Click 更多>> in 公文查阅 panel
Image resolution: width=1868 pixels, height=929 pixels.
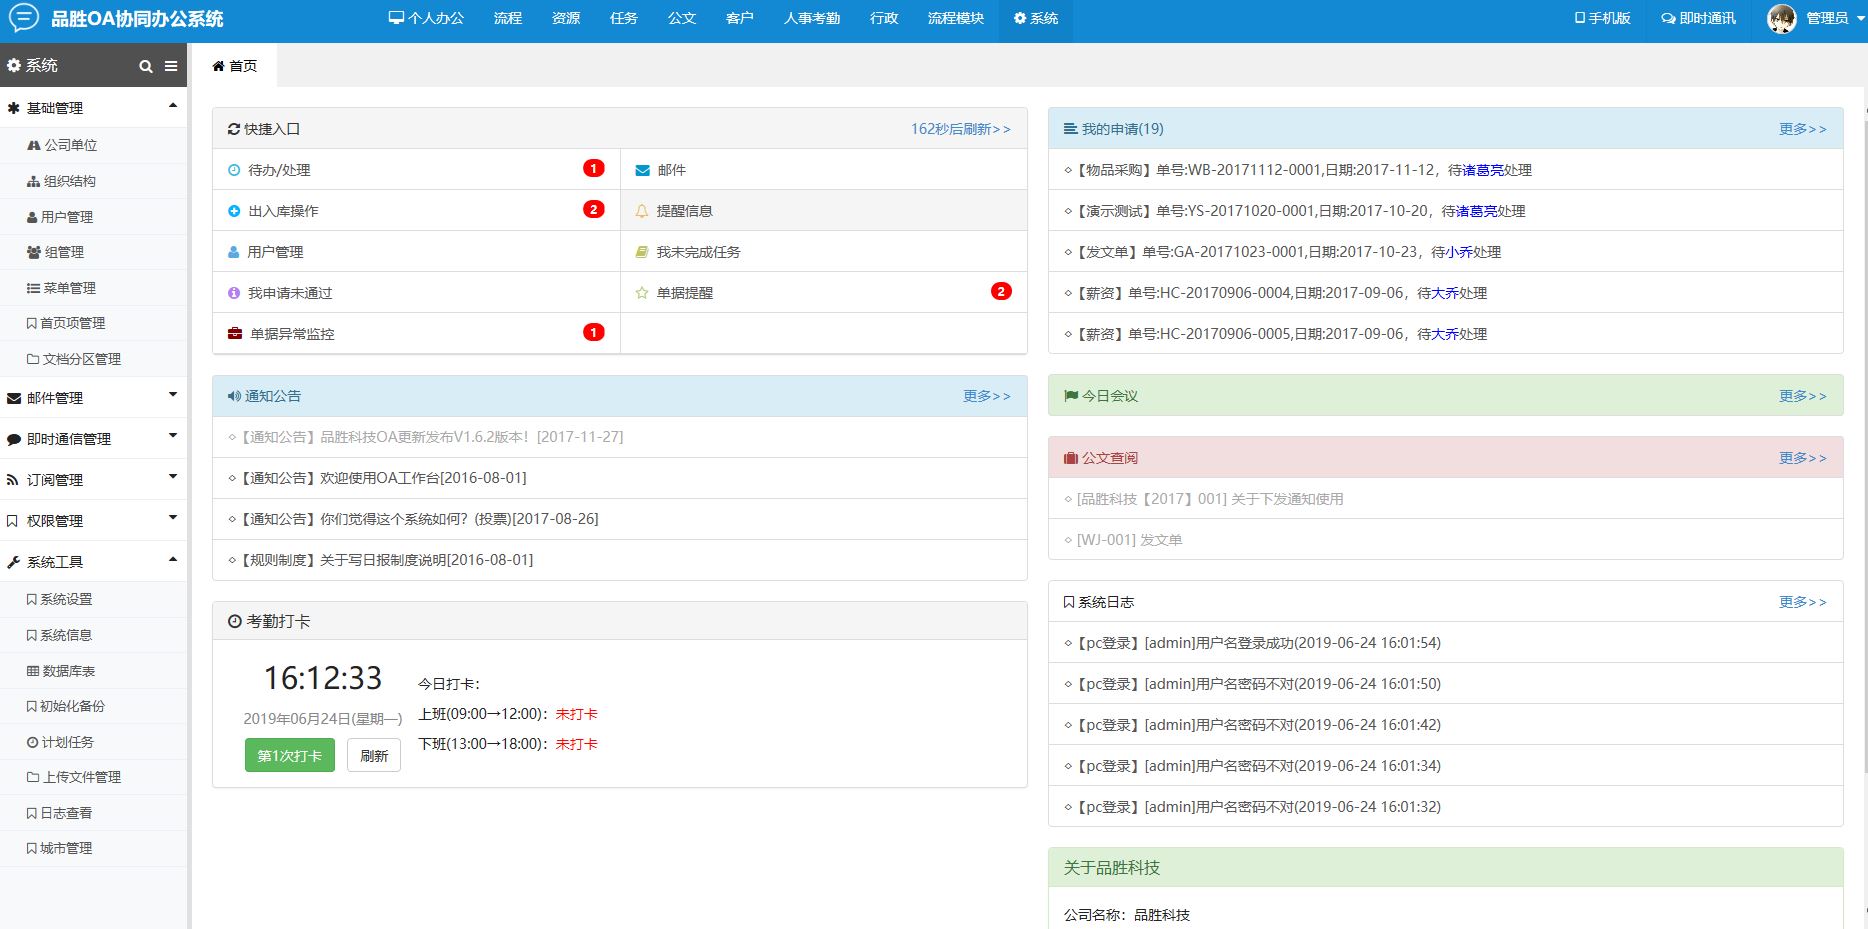(x=1803, y=458)
